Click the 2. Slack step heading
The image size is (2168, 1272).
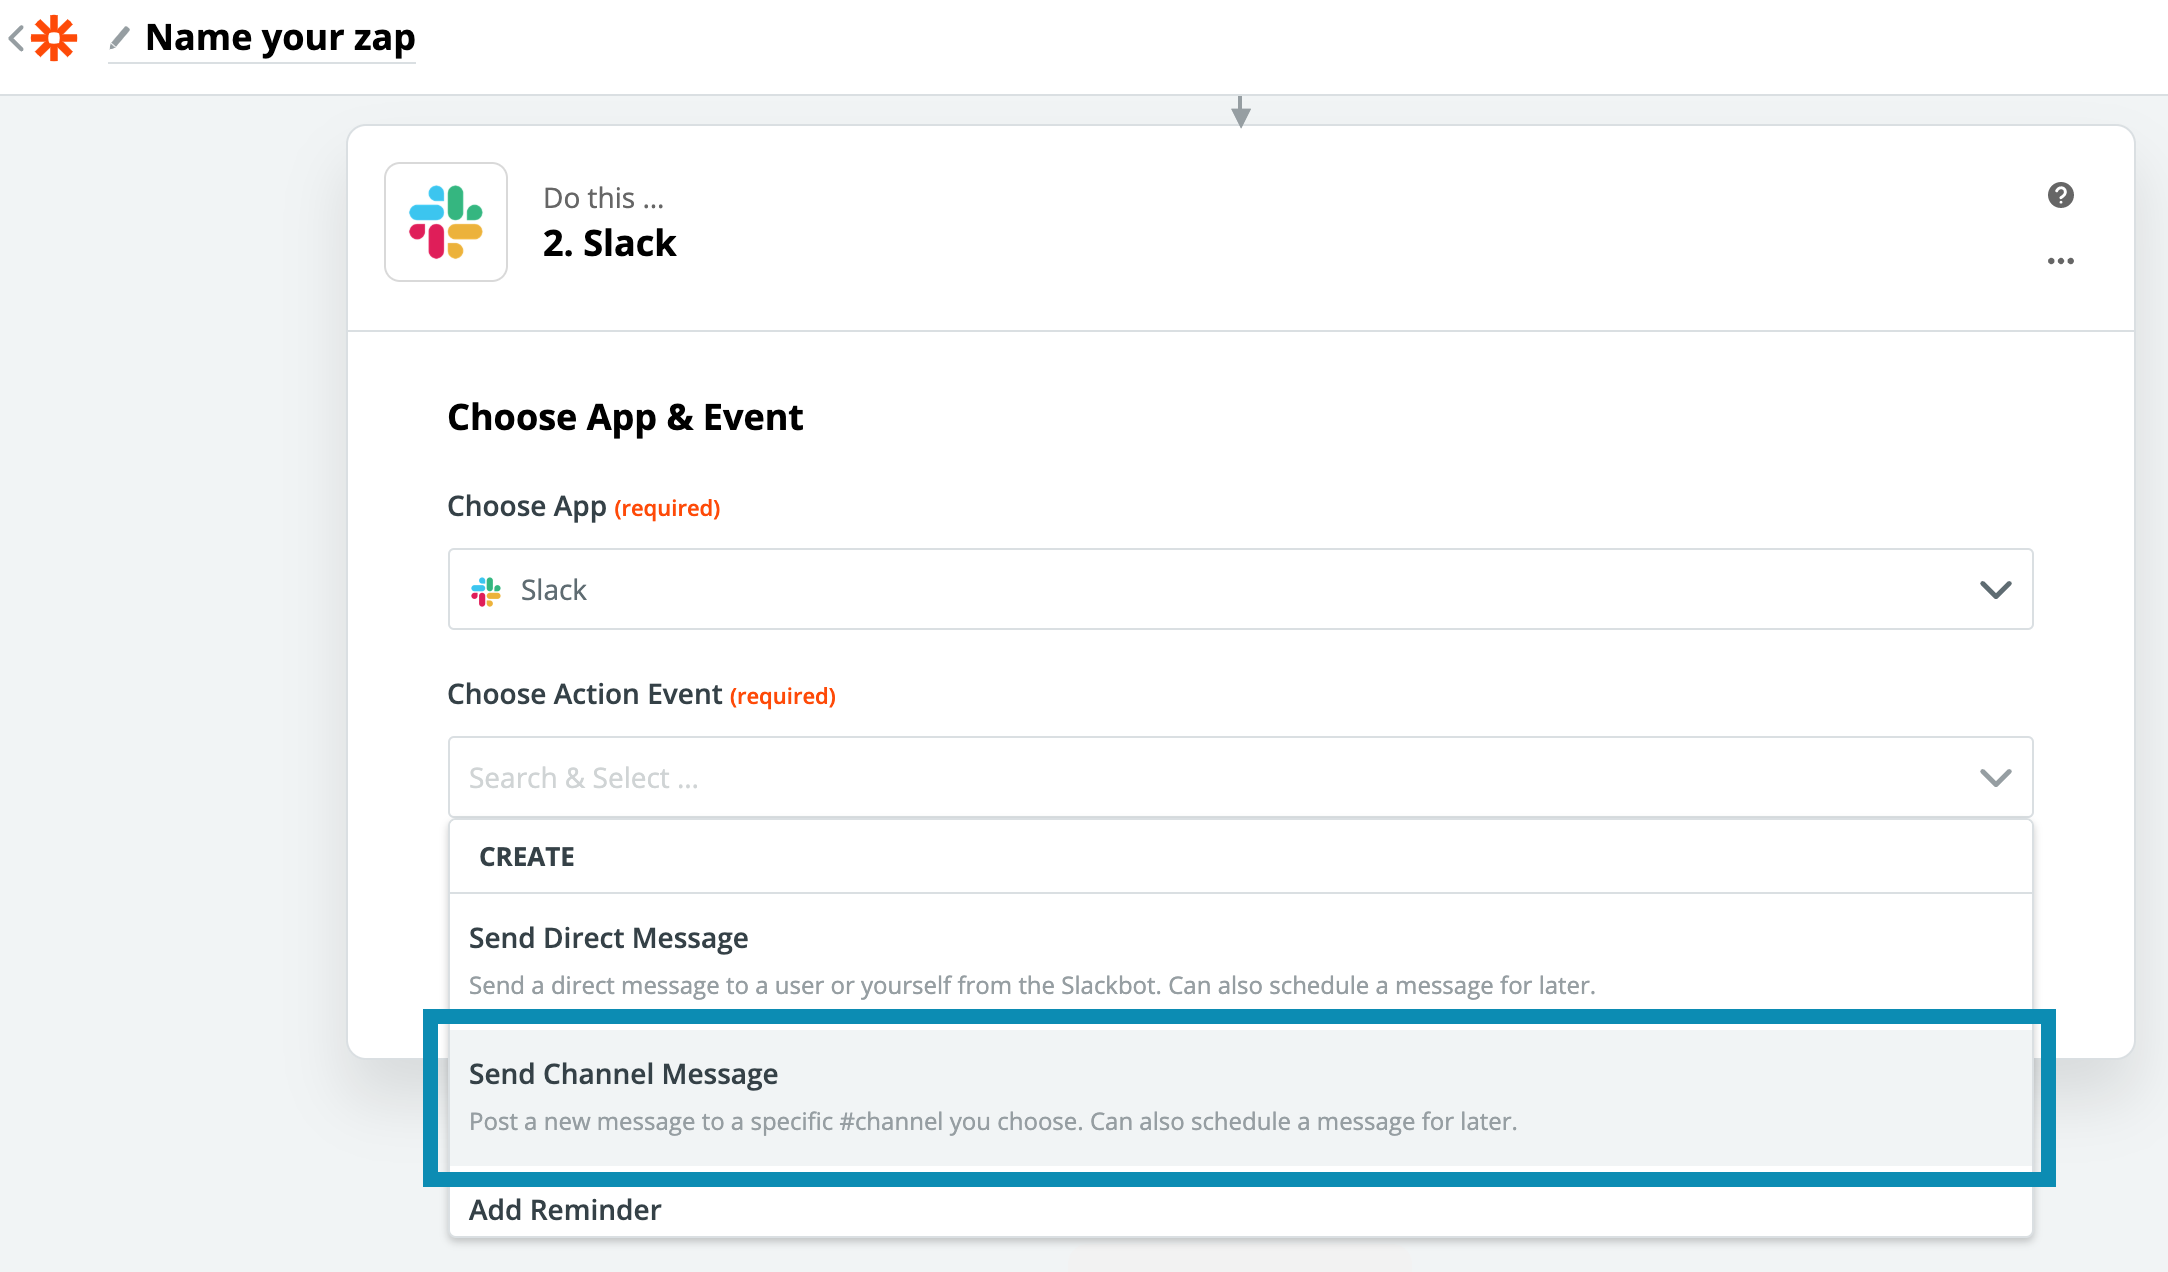tap(609, 243)
